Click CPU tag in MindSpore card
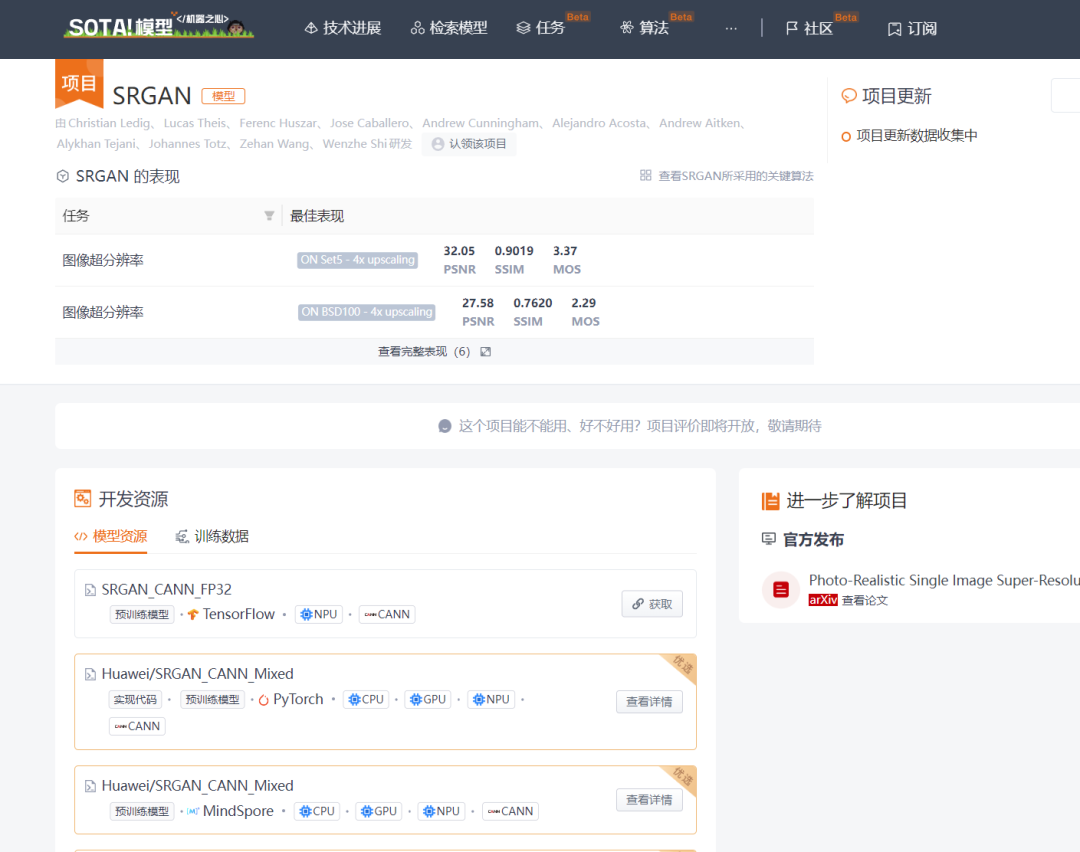The width and height of the screenshot is (1080, 852). [x=317, y=811]
